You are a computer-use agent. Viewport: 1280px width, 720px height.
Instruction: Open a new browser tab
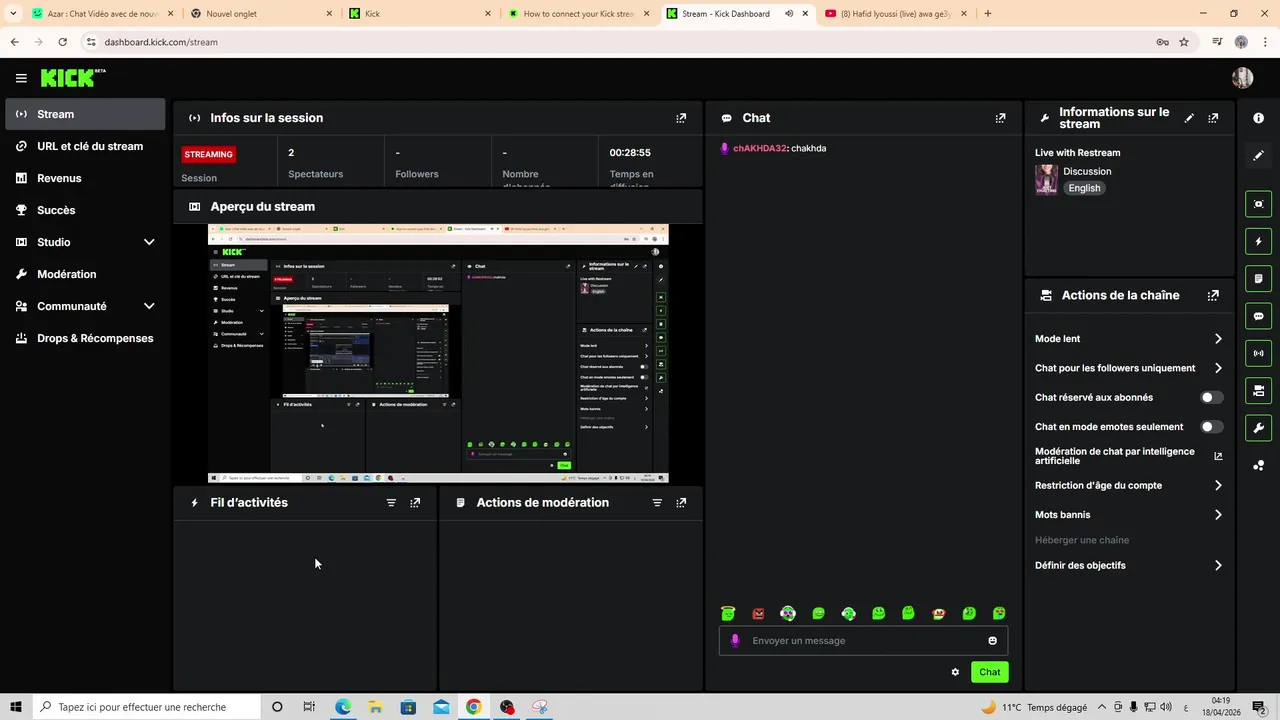point(988,14)
